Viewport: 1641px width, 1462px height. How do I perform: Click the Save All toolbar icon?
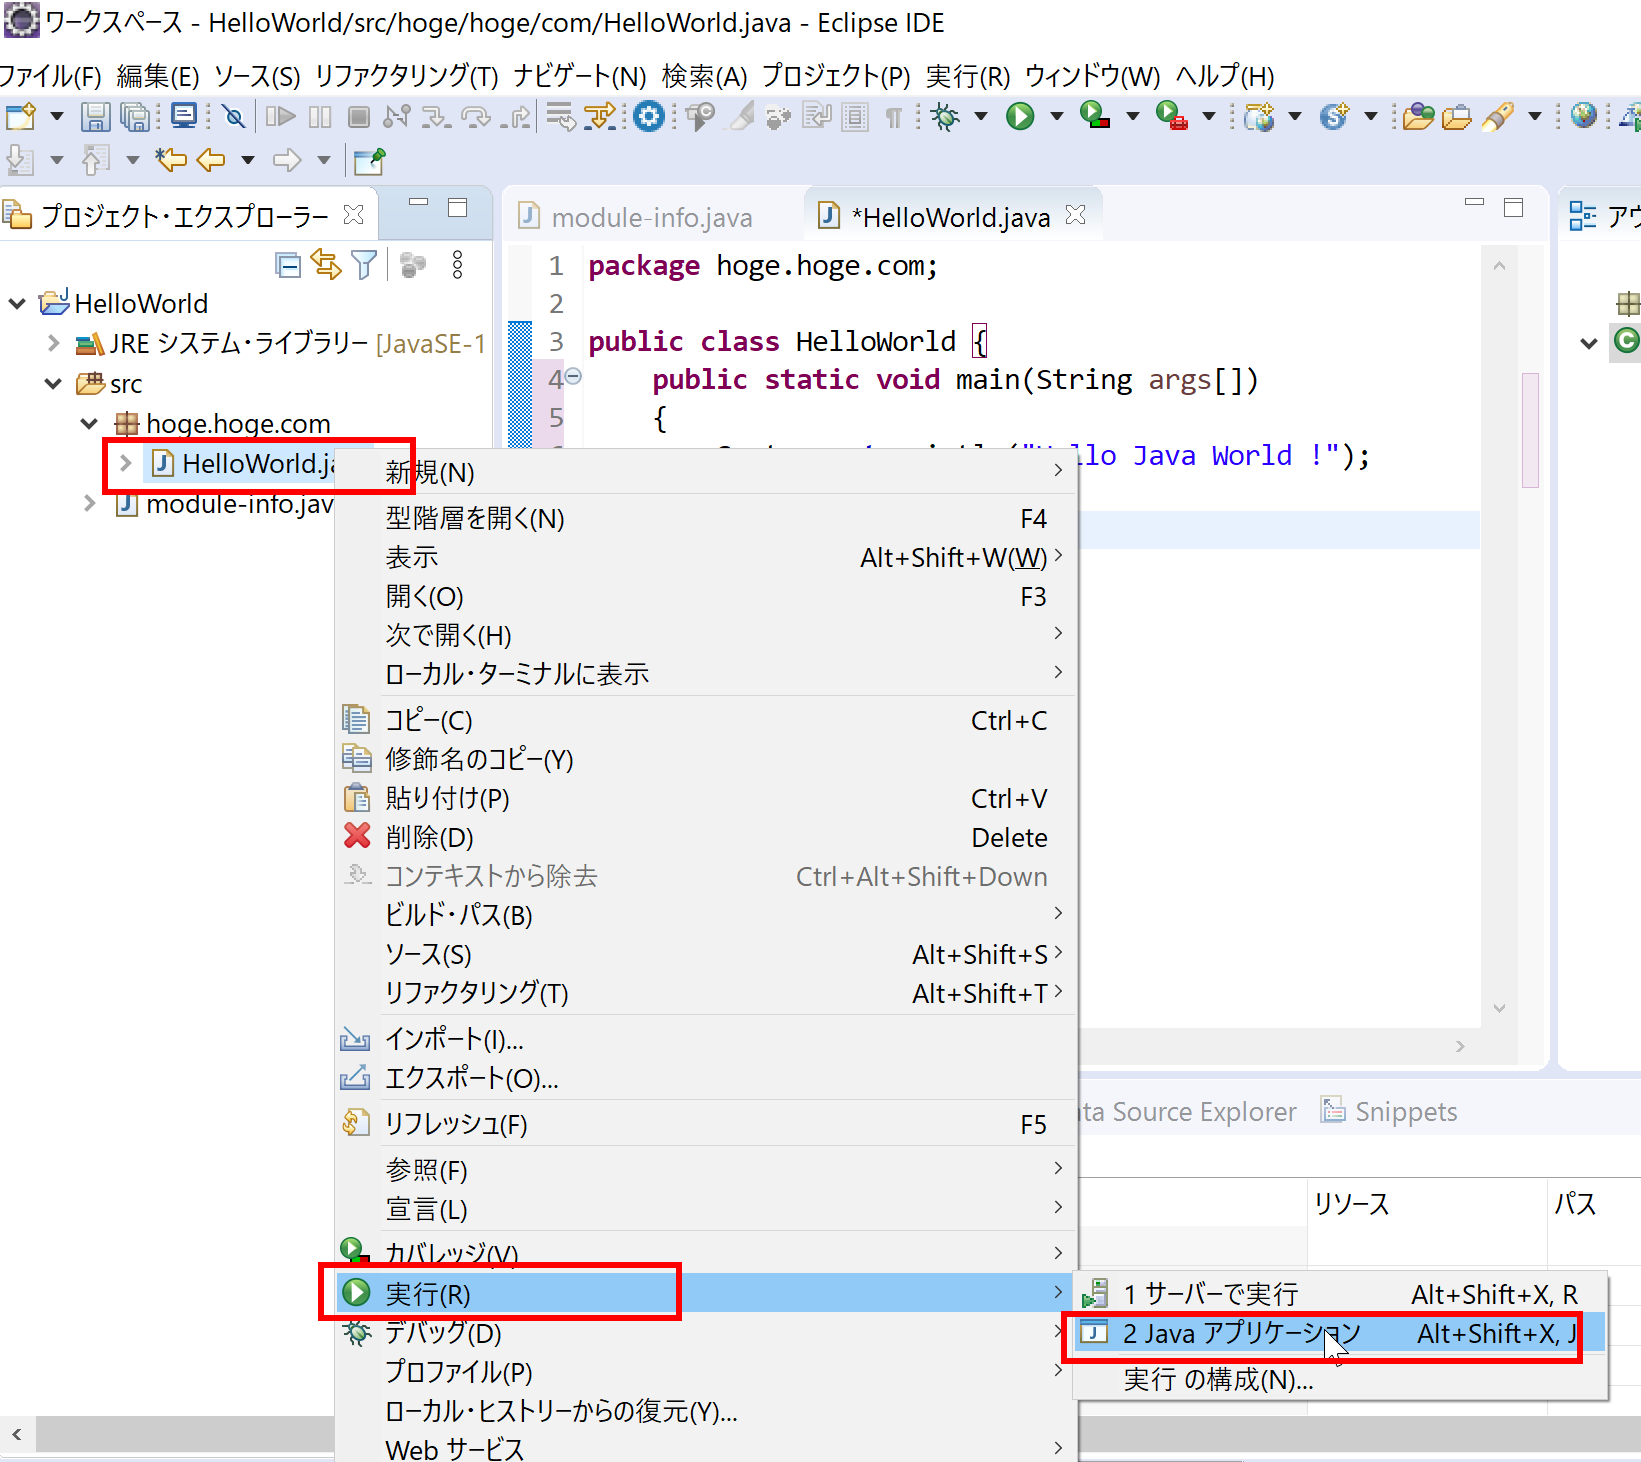[135, 117]
